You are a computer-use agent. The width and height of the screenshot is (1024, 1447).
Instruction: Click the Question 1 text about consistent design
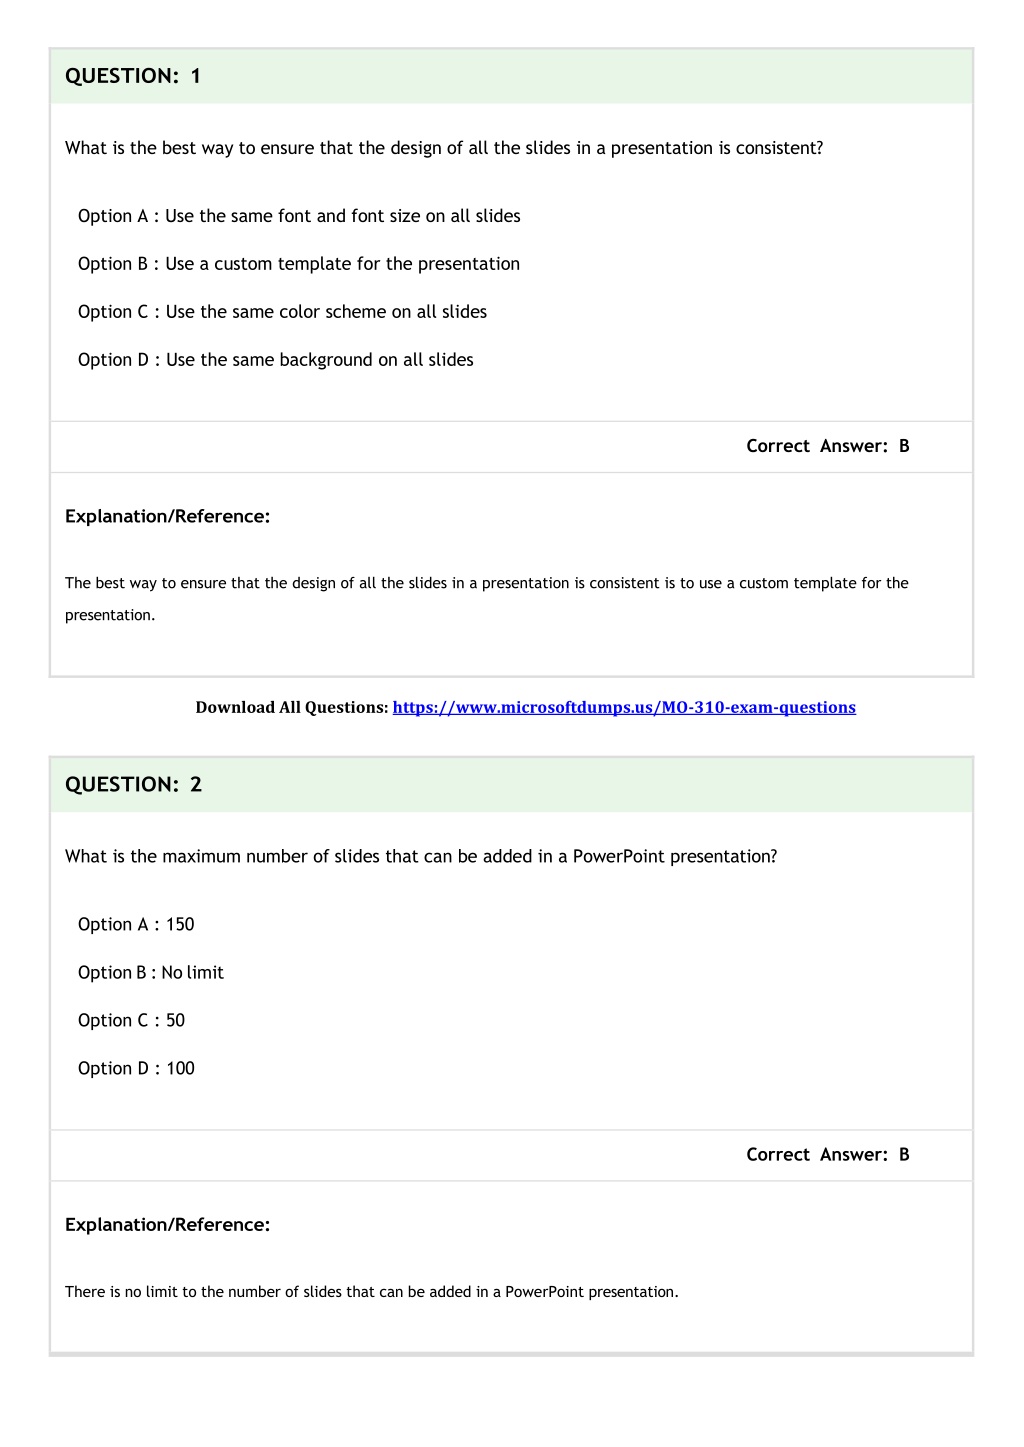(x=444, y=148)
